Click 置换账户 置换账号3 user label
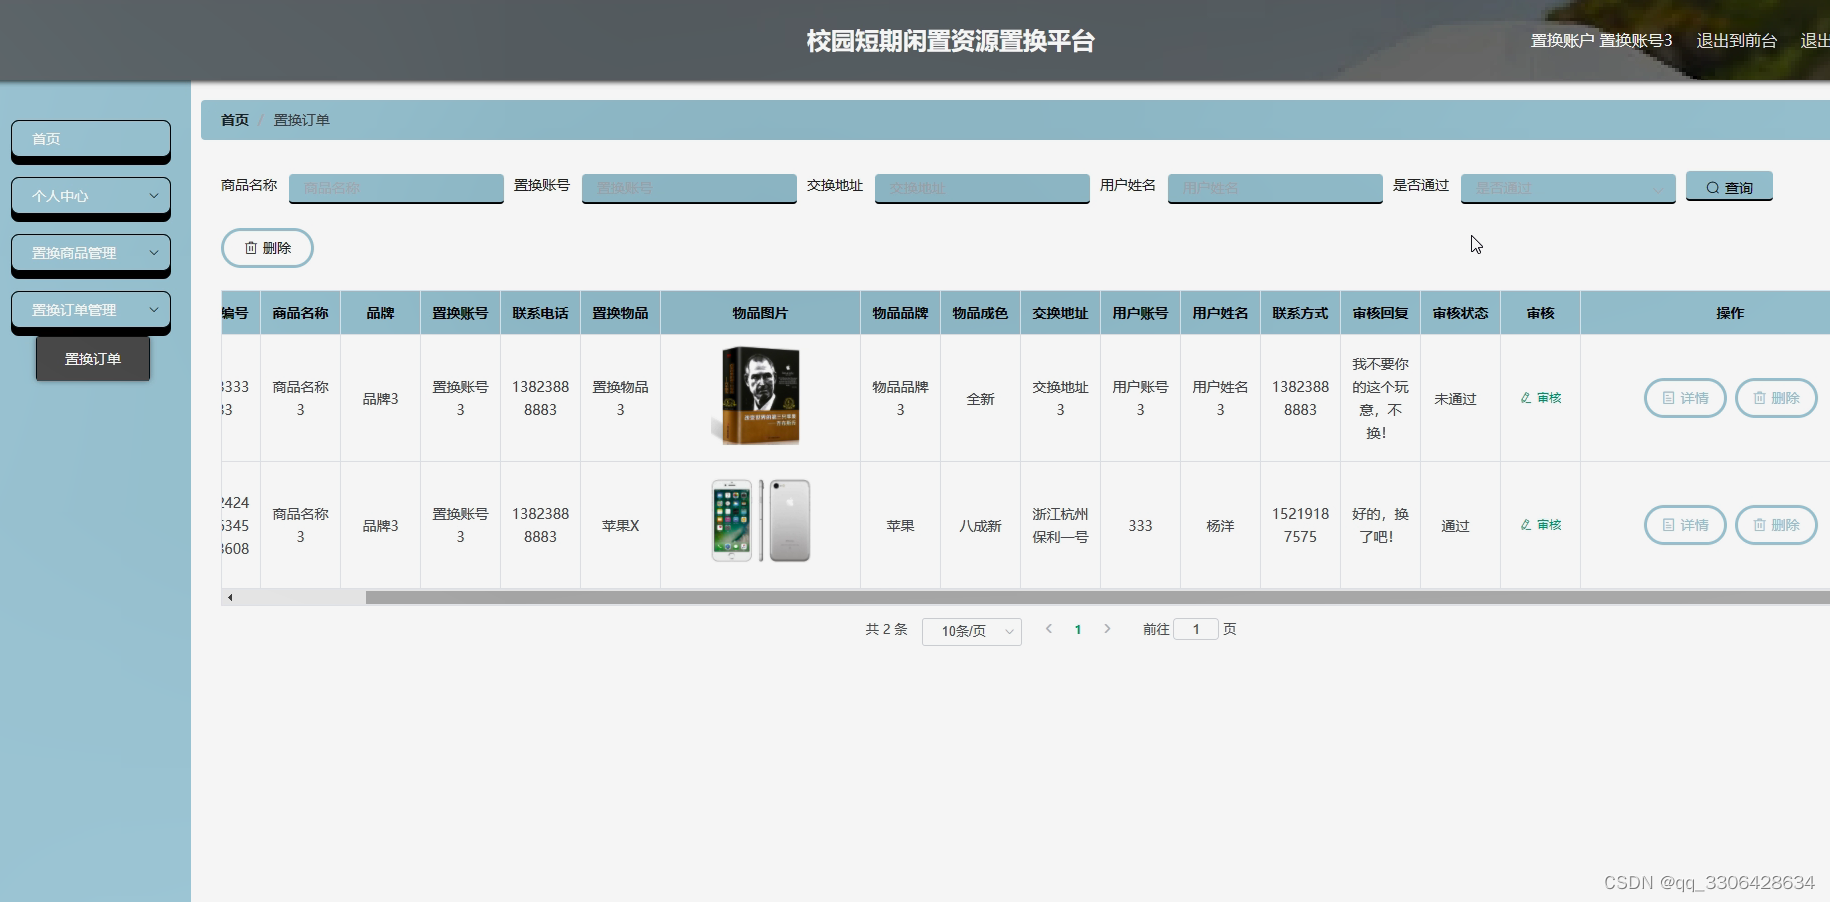The height and width of the screenshot is (902, 1830). (x=1601, y=41)
